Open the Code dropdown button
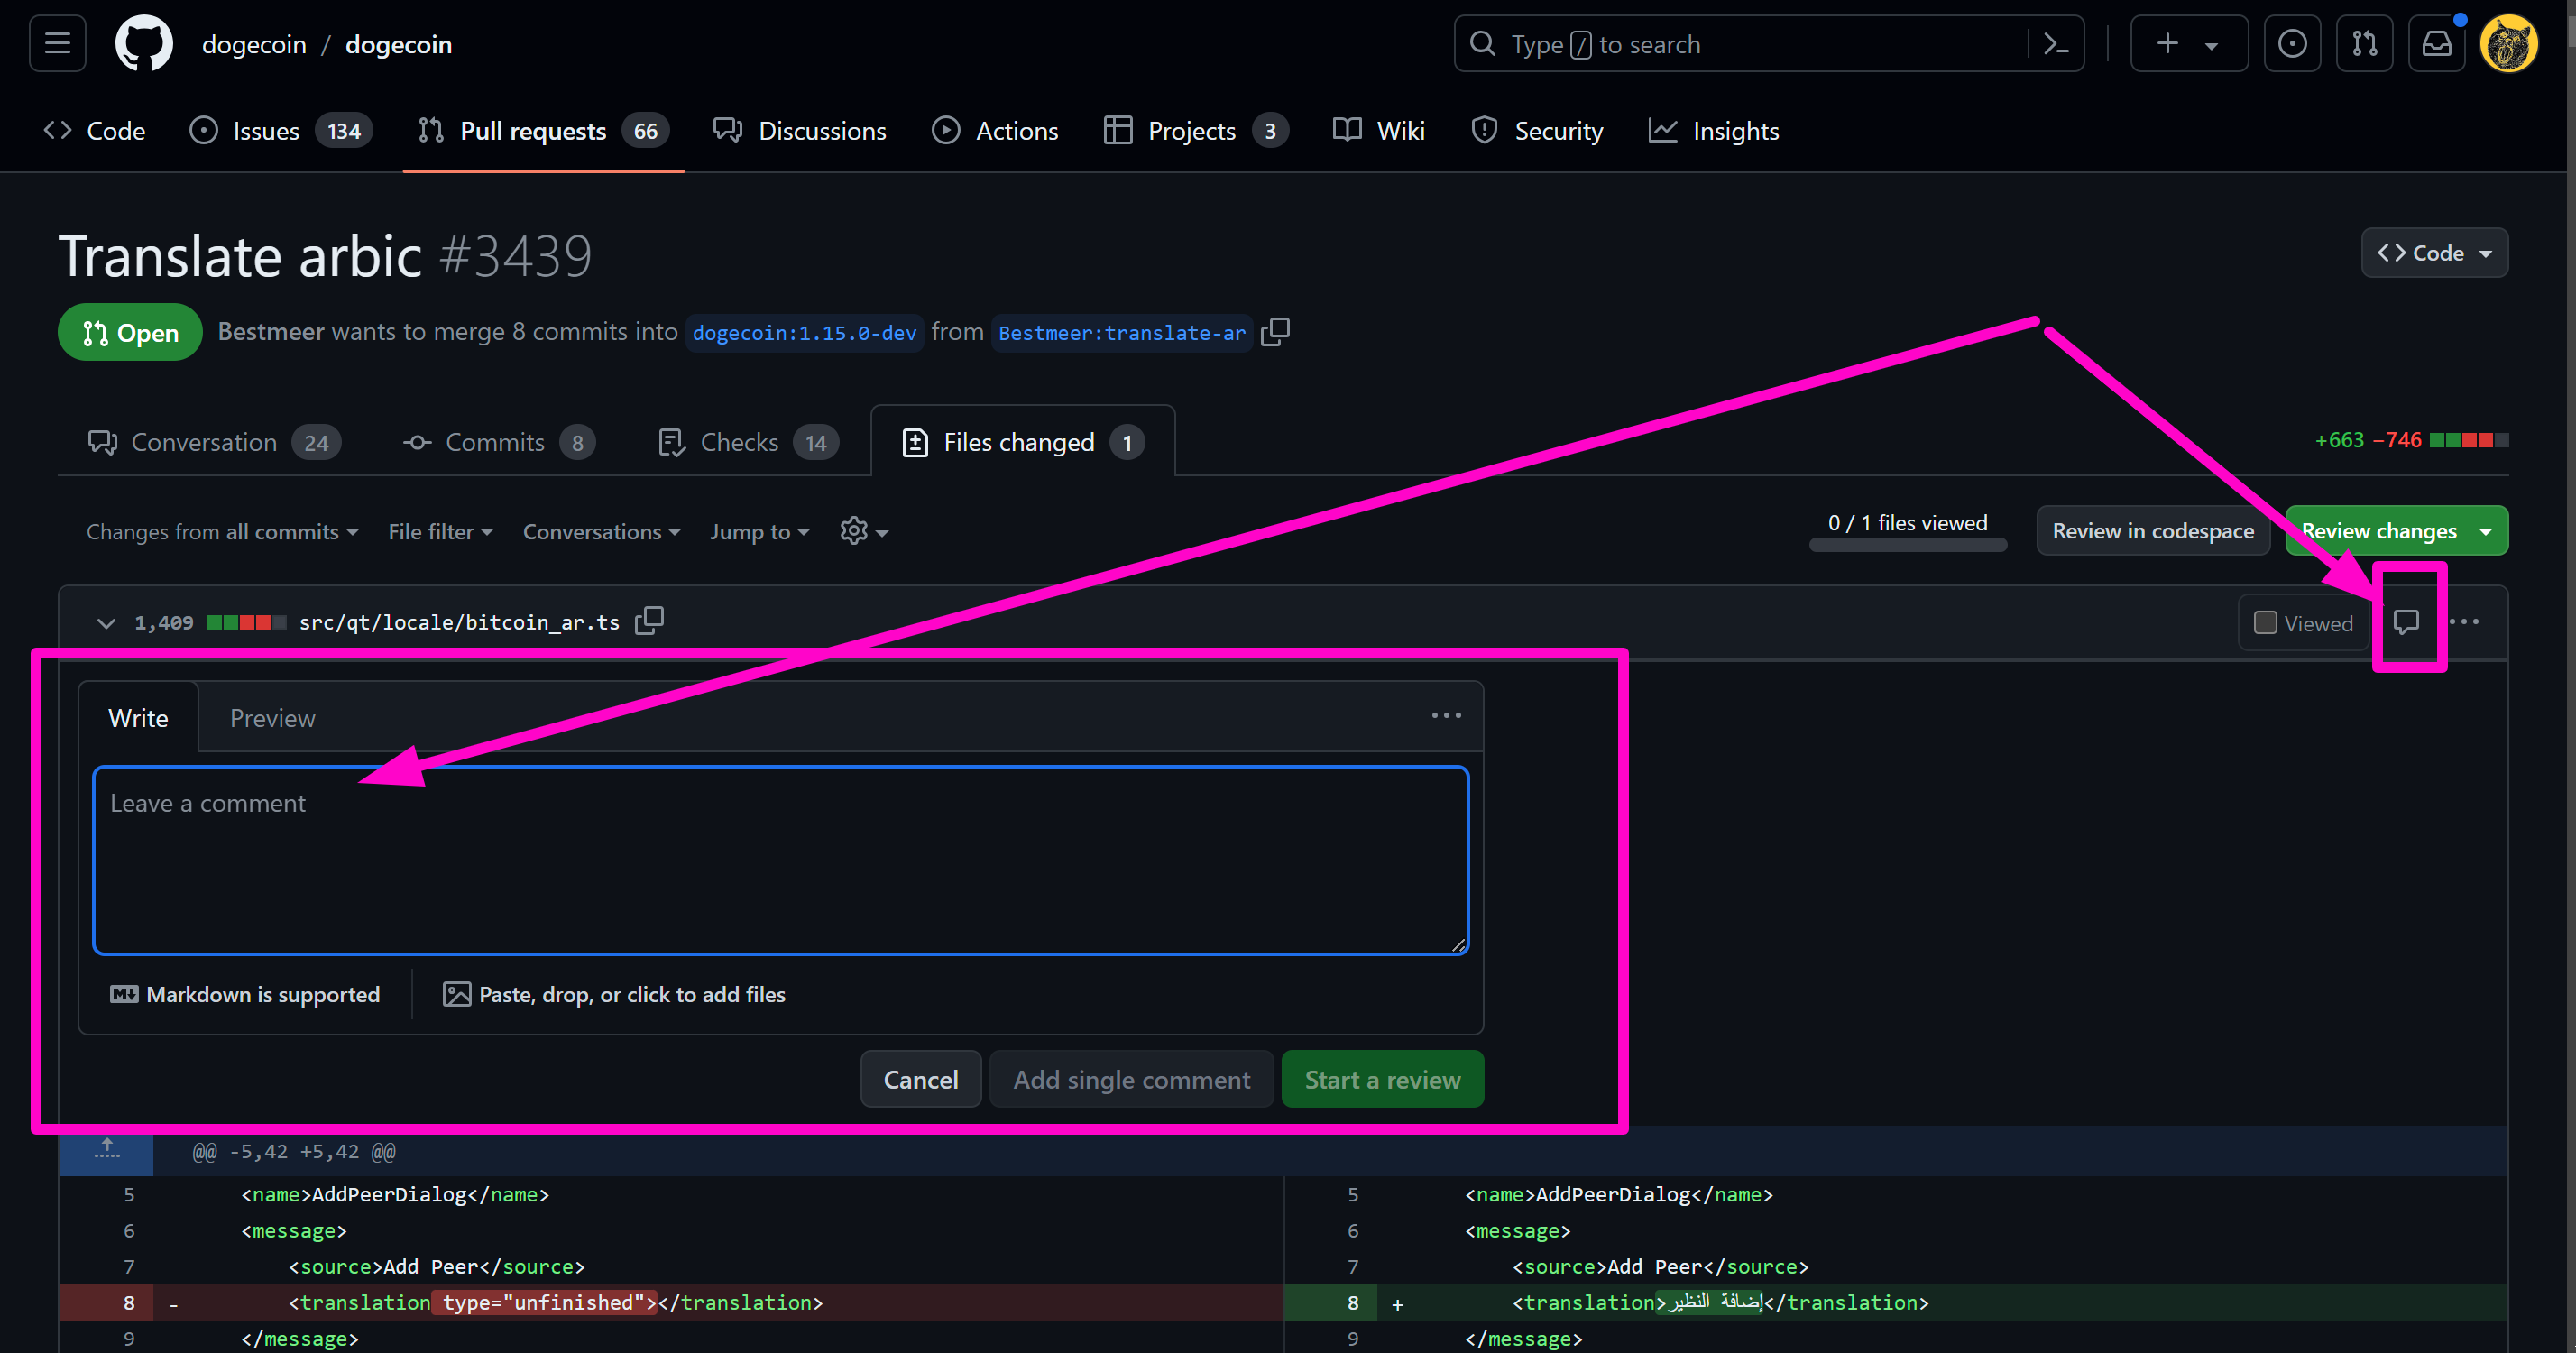 (x=2434, y=252)
